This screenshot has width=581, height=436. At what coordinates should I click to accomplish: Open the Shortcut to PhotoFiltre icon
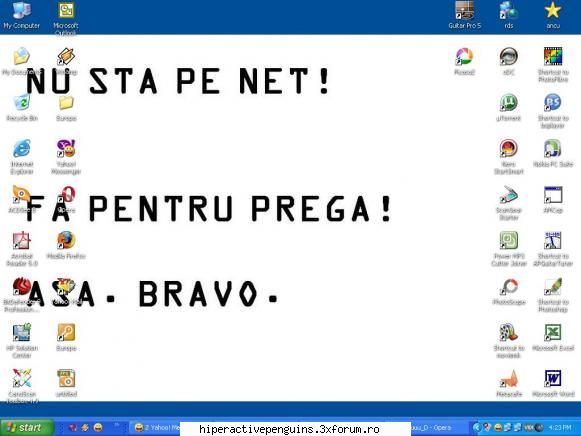tap(553, 64)
